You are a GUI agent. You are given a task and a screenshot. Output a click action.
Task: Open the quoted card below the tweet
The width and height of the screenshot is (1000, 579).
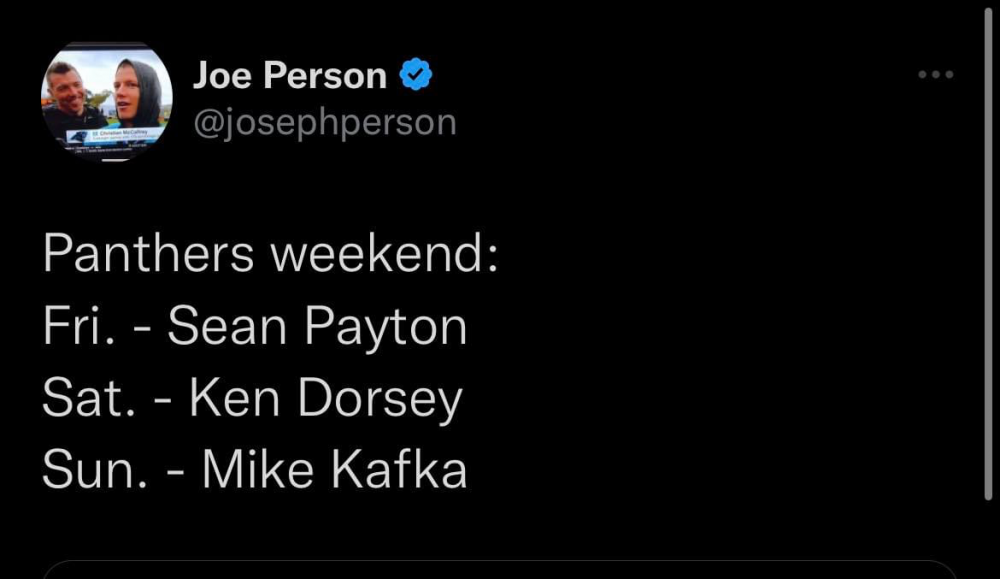500,570
